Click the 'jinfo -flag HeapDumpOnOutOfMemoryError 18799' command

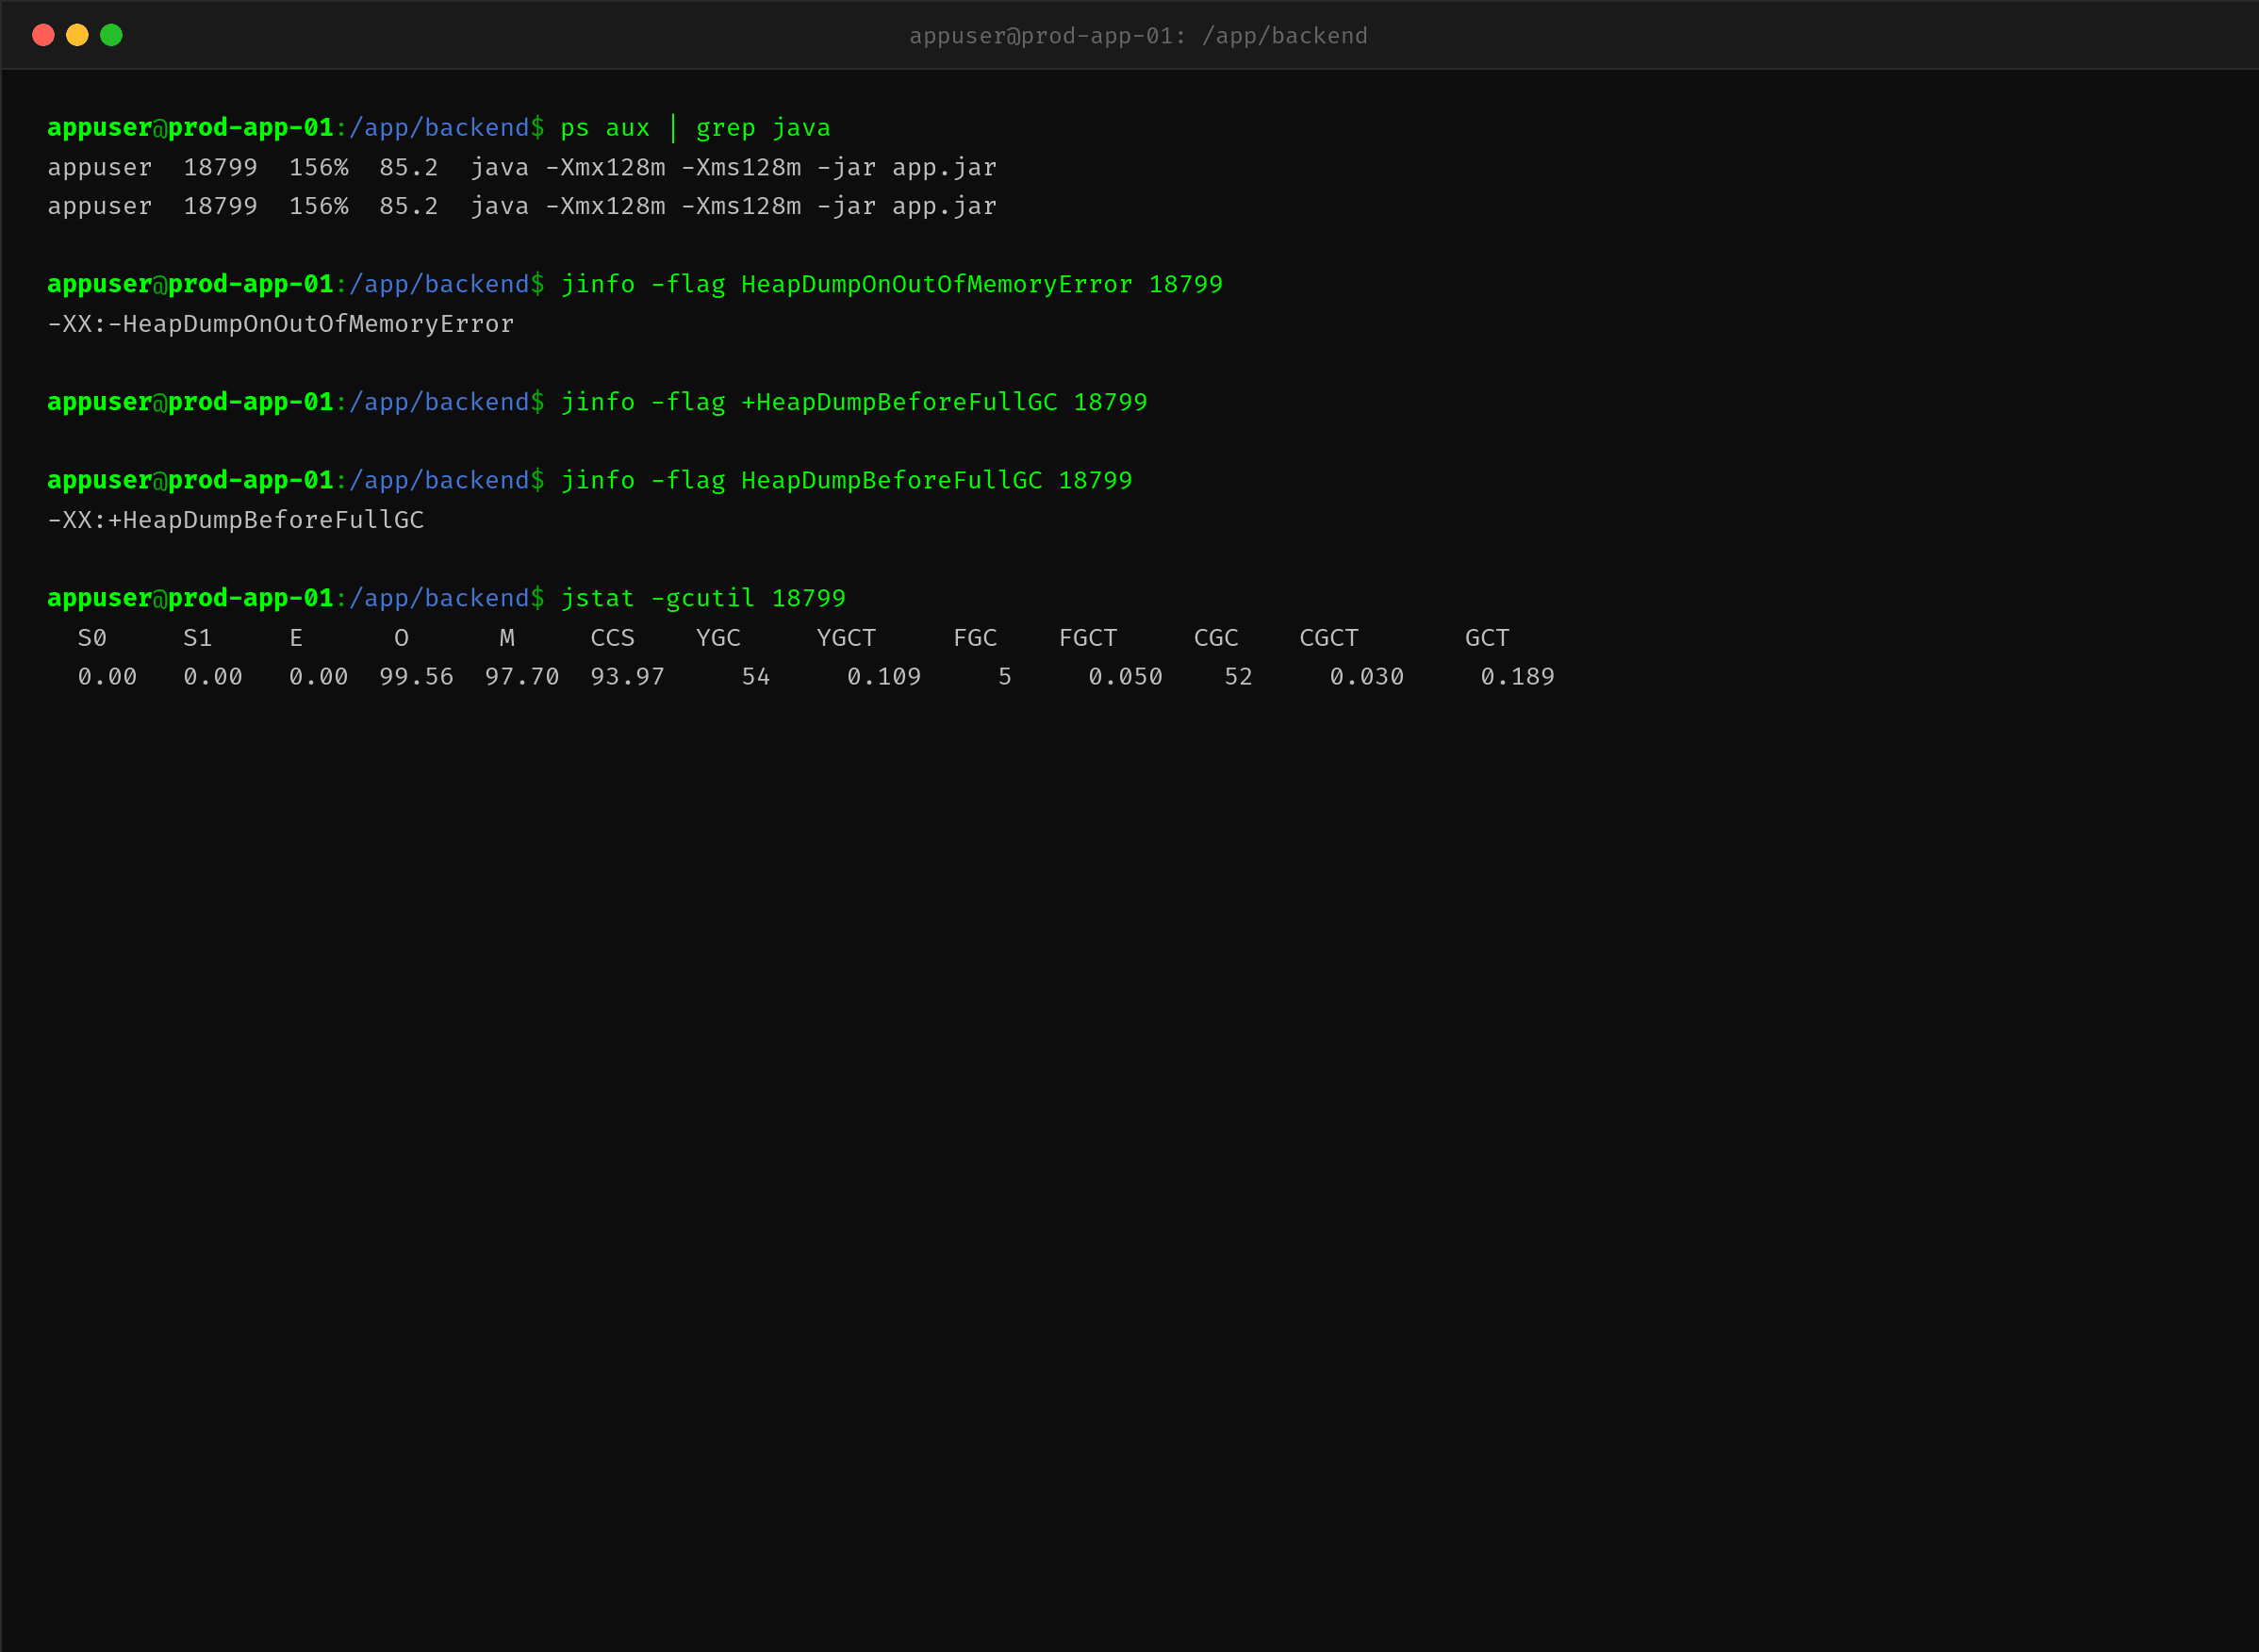tap(891, 284)
